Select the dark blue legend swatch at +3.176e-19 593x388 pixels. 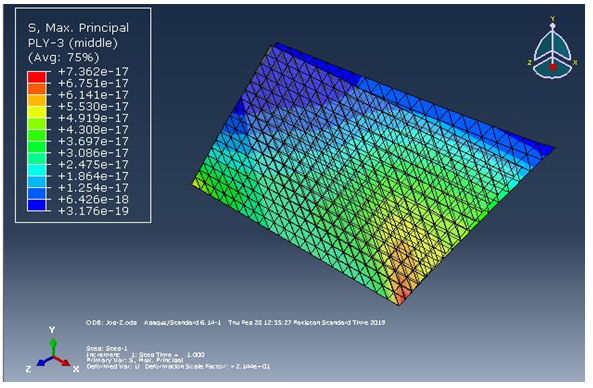pyautogui.click(x=37, y=205)
